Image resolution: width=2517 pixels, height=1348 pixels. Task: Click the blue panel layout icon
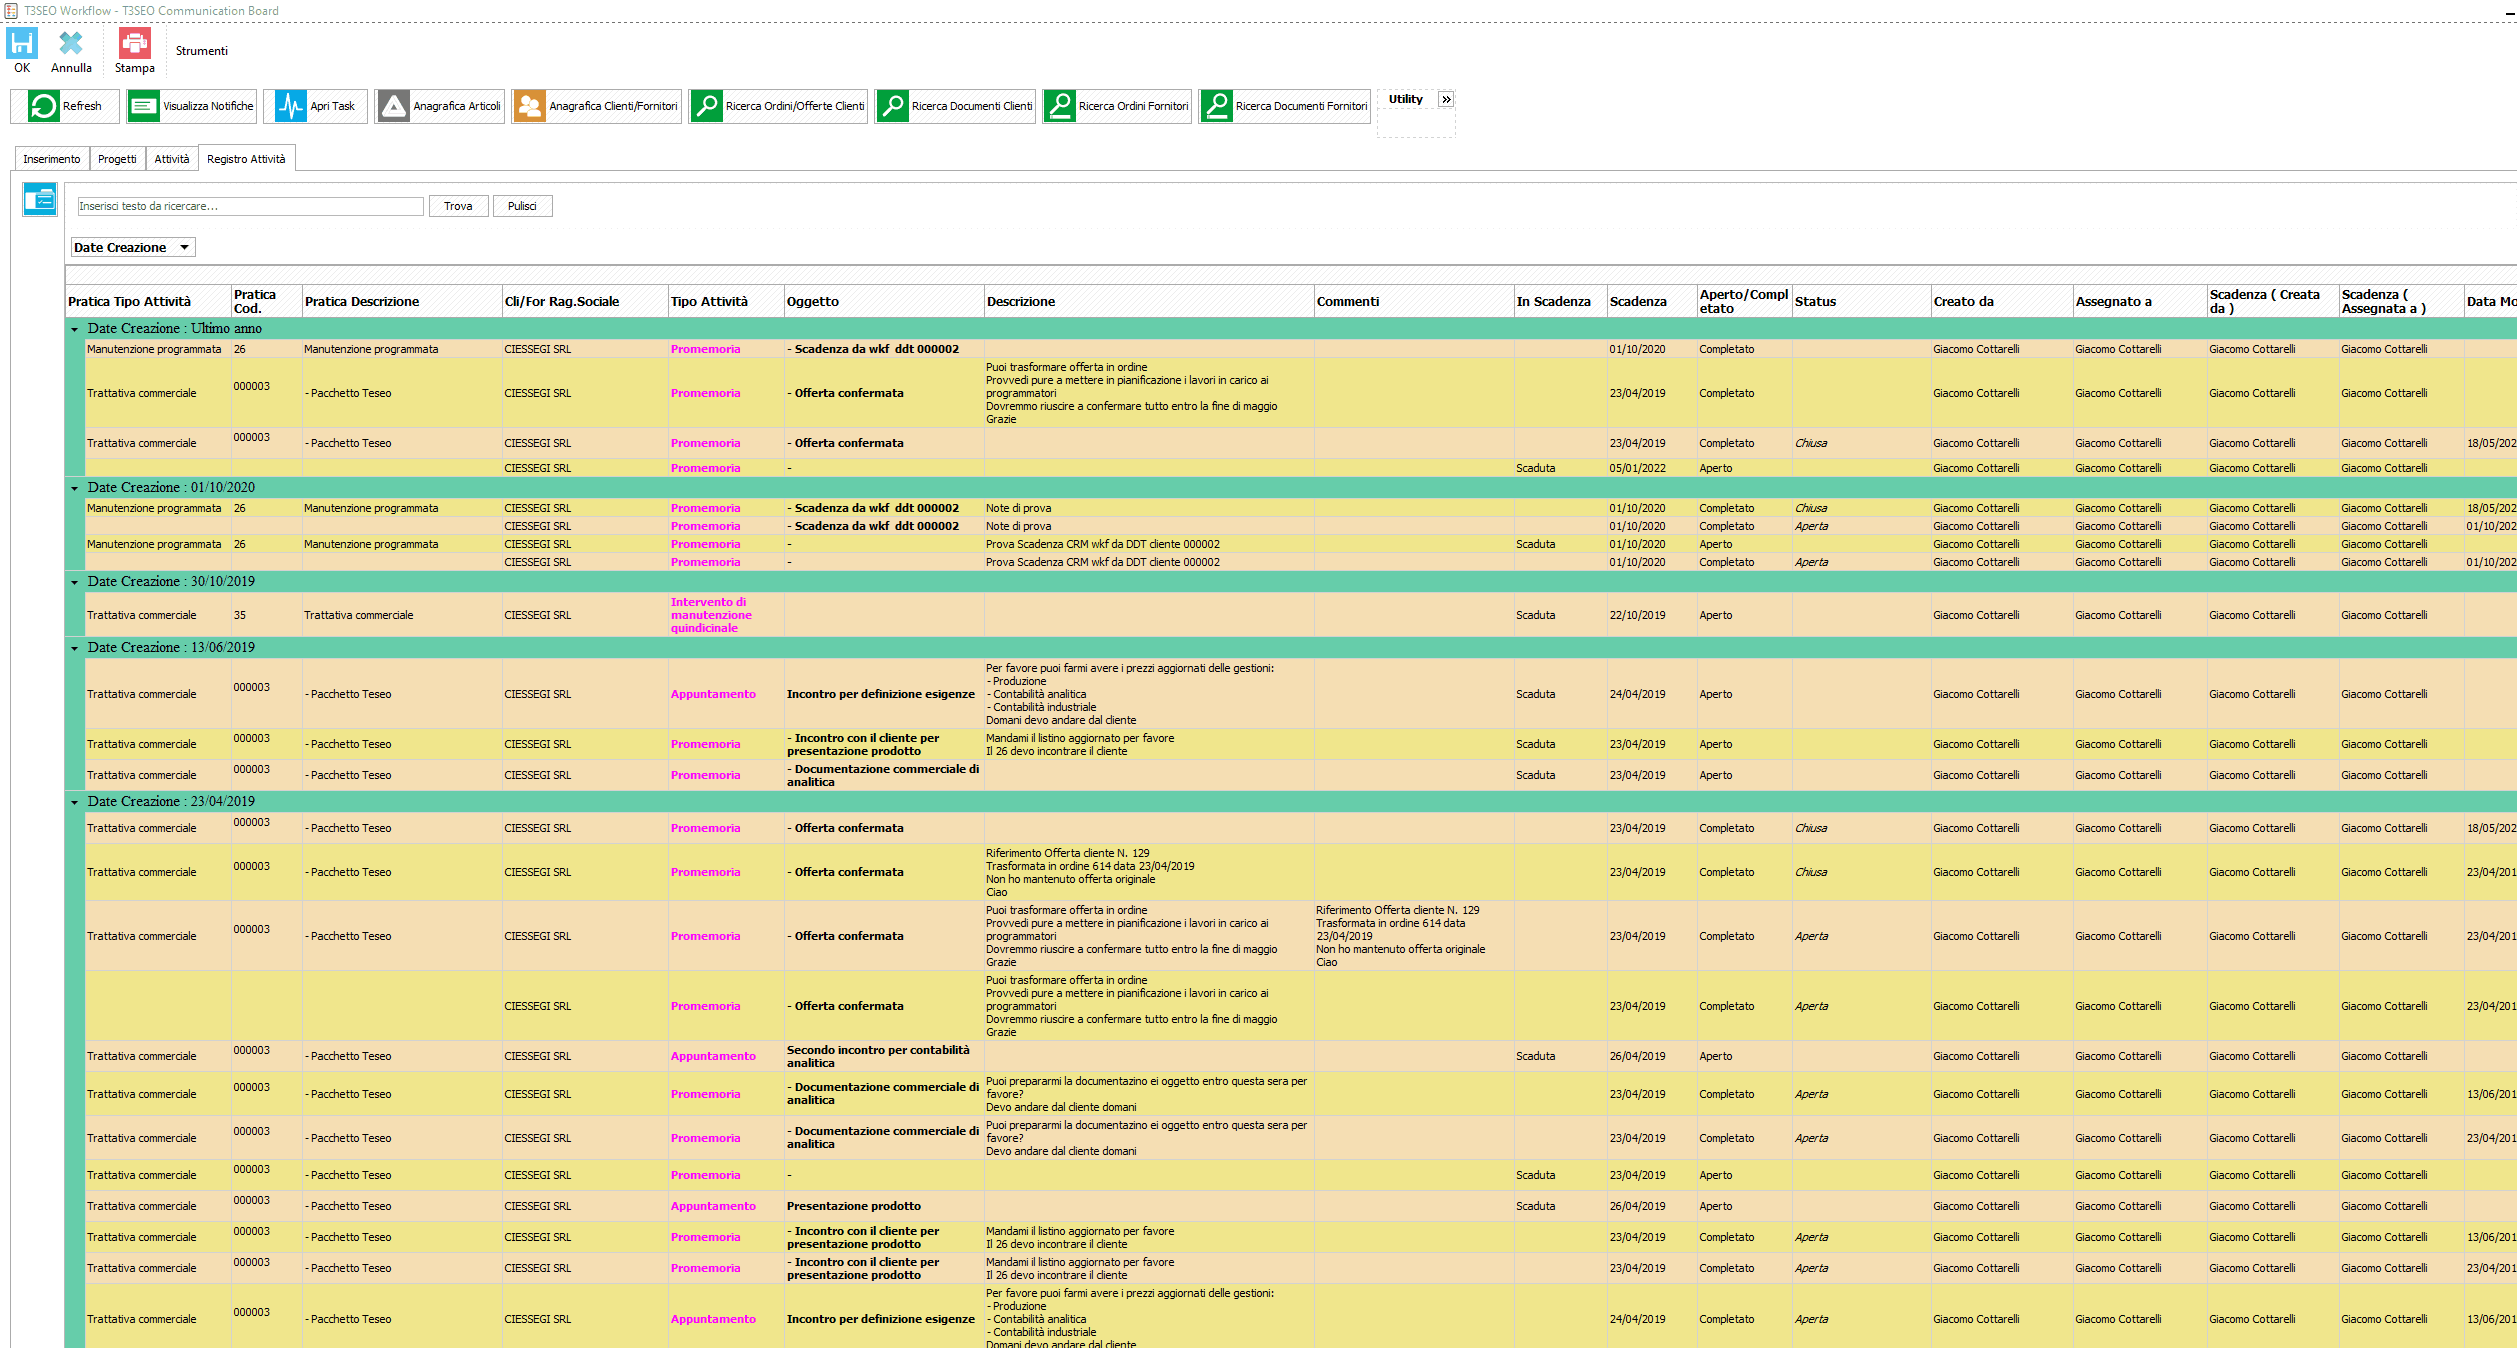point(40,200)
